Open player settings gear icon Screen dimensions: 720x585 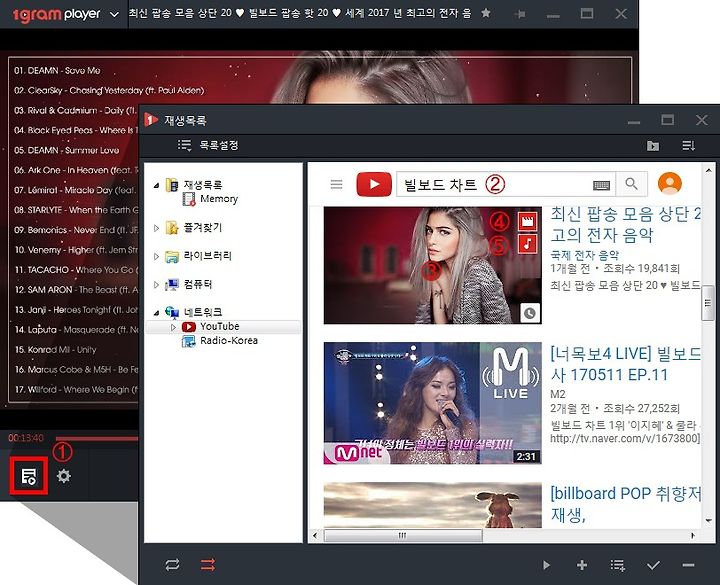63,476
